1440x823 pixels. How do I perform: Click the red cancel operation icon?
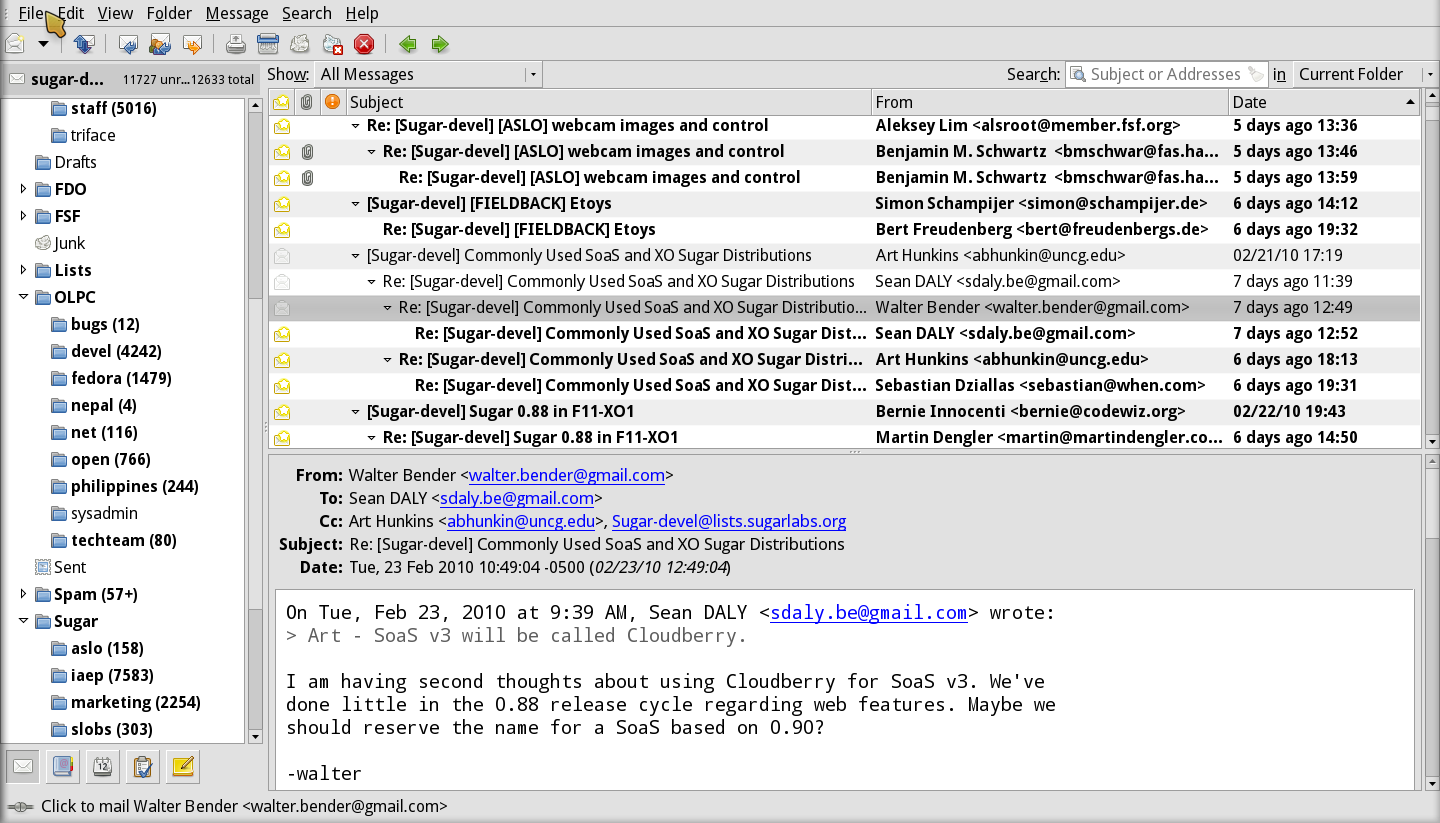pyautogui.click(x=364, y=44)
